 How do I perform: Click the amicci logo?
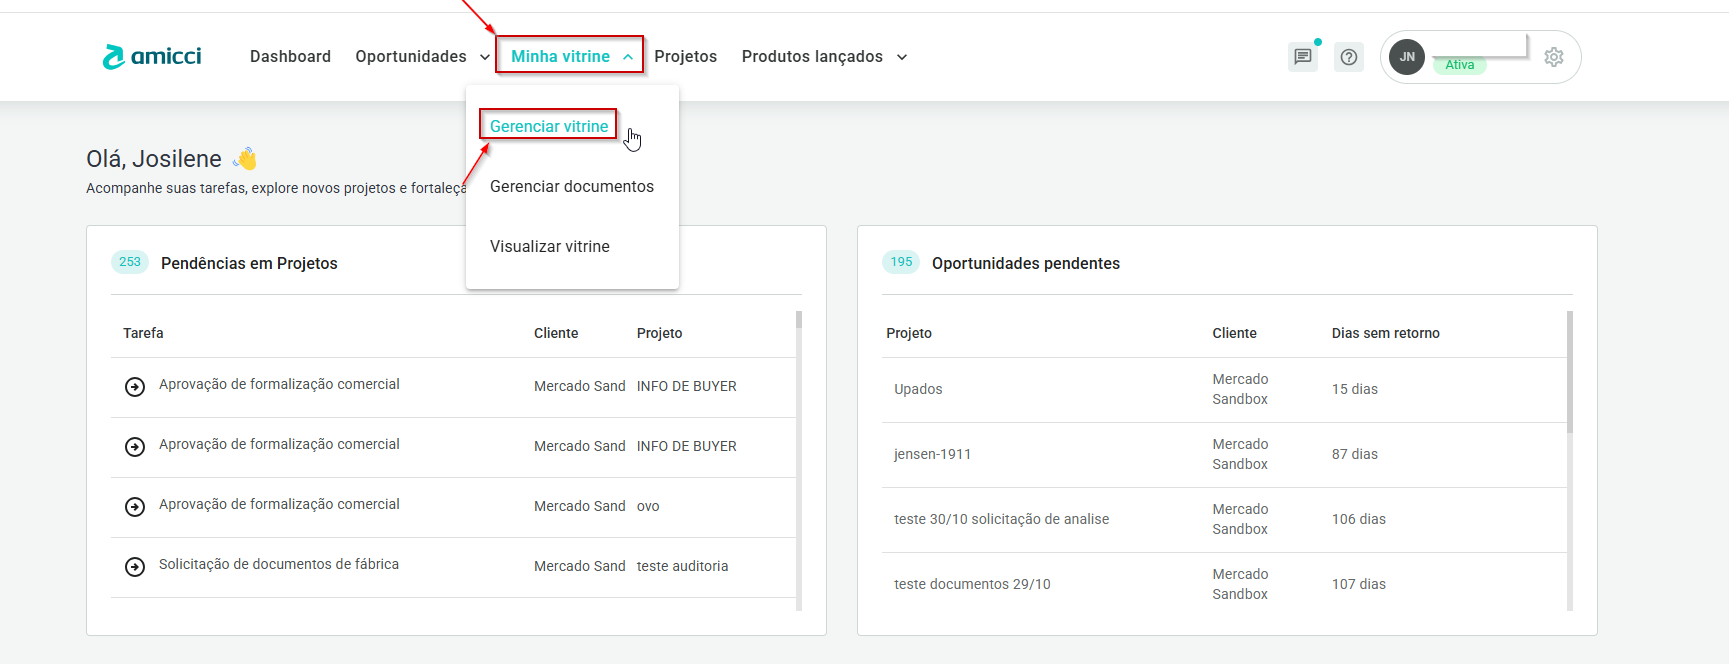(x=152, y=57)
